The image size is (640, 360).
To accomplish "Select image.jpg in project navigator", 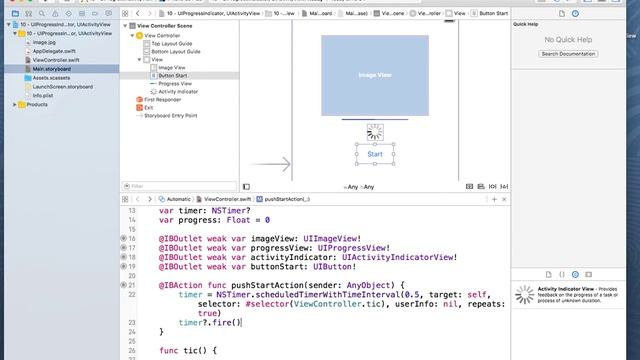I will click(44, 42).
